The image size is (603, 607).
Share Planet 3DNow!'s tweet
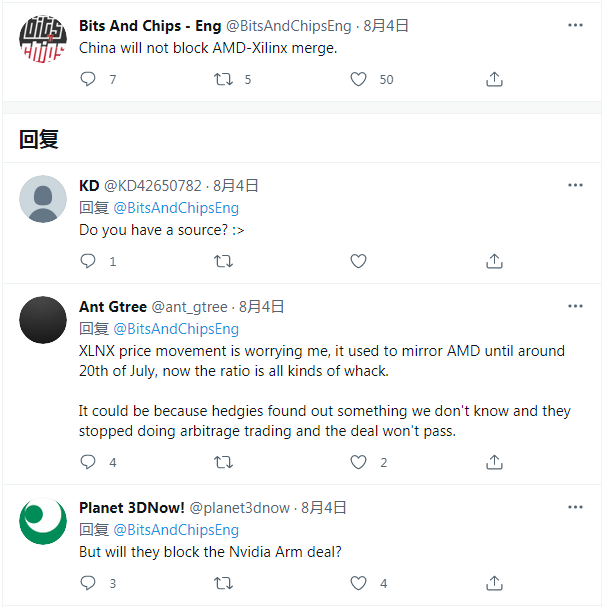coord(494,583)
